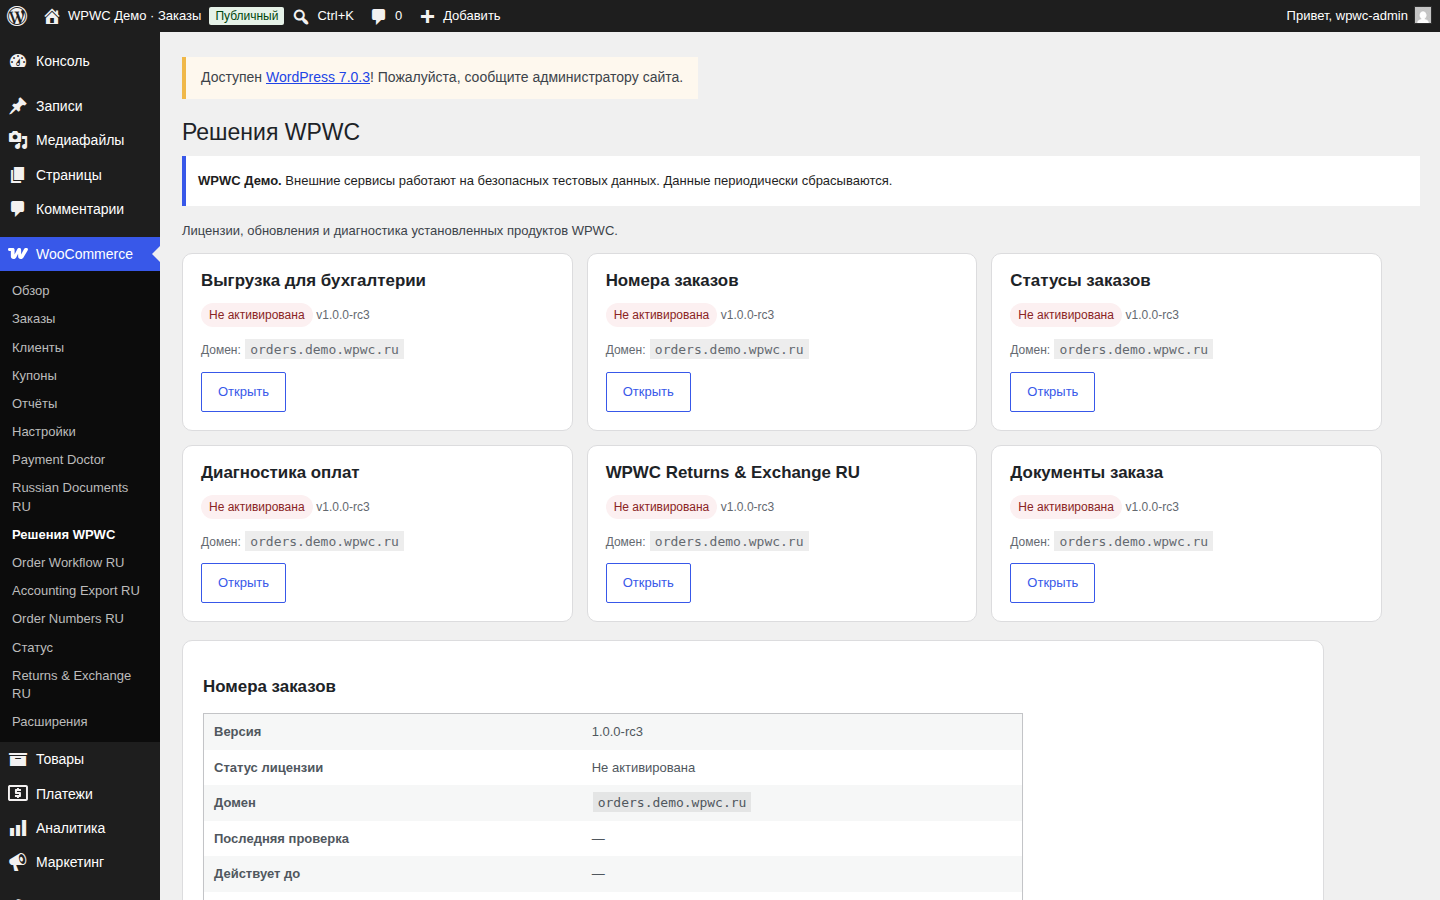This screenshot has height=900, width=1440.
Task: Click the WordPress logo icon
Action: (17, 16)
